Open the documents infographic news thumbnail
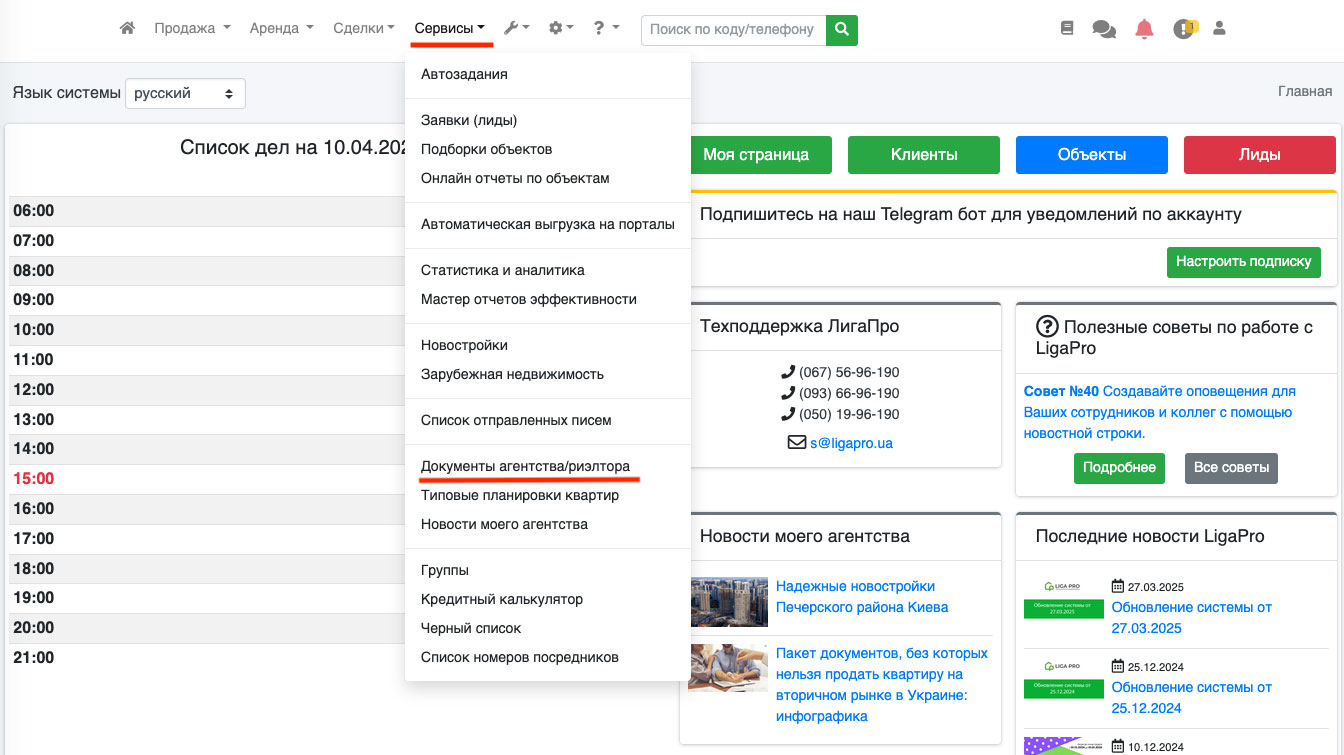1344x755 pixels. coord(729,668)
